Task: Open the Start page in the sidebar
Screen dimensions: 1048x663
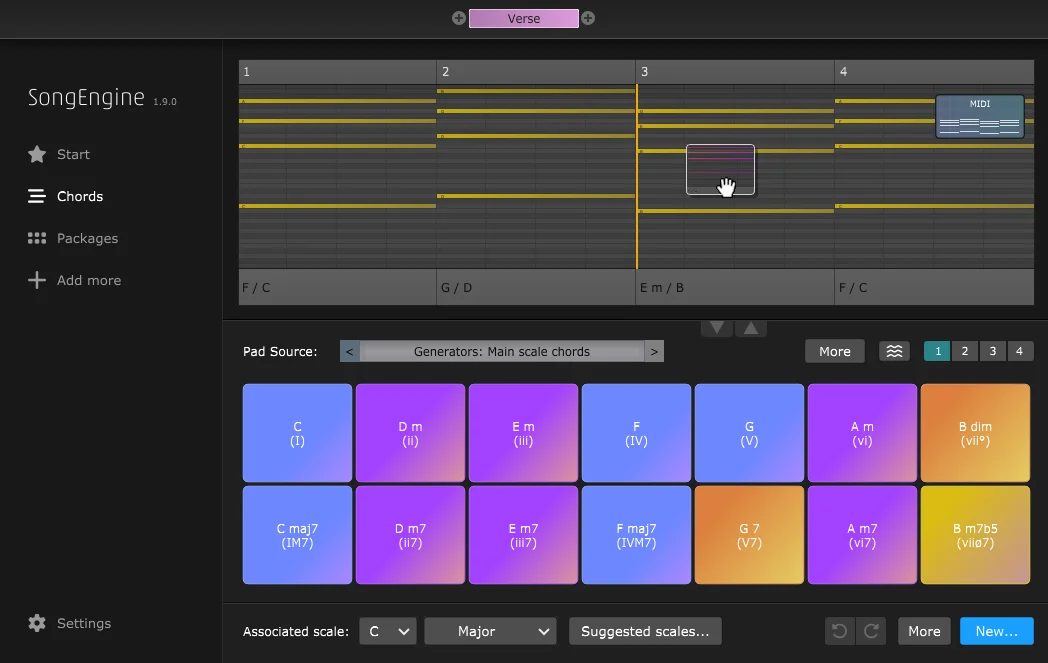Action: tap(73, 154)
